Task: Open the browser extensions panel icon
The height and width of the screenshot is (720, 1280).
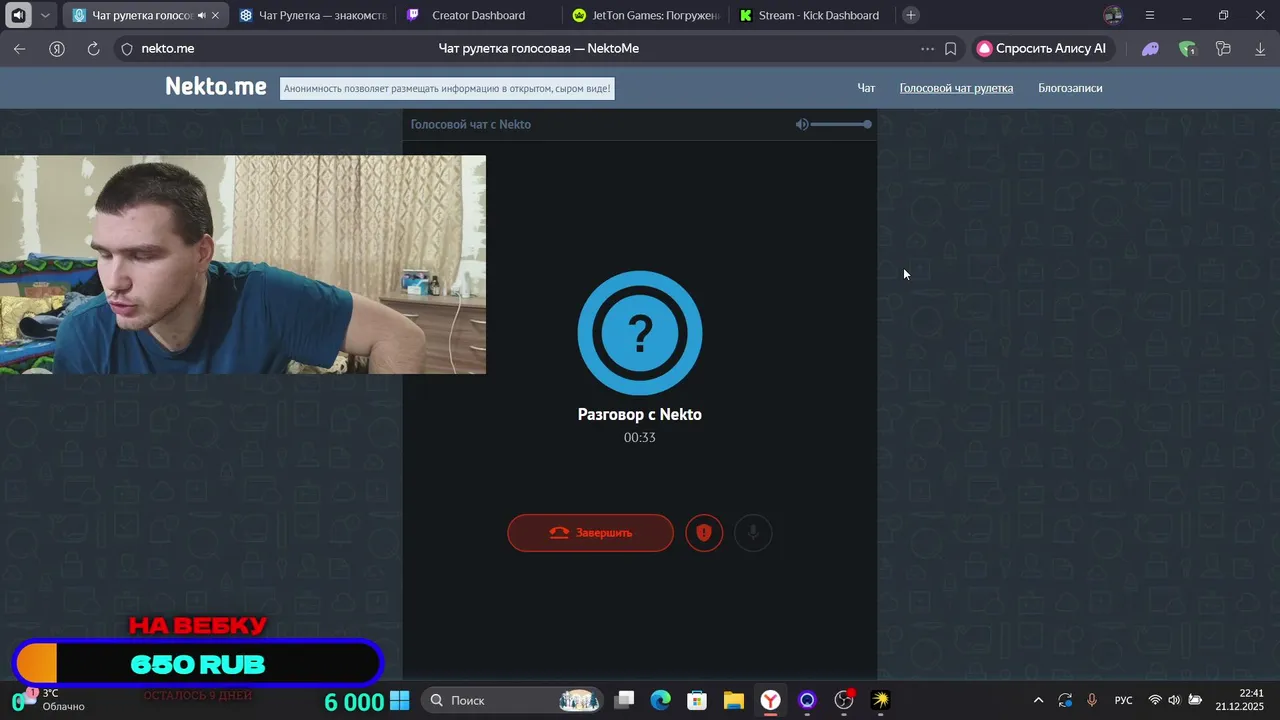Action: 1223,48
